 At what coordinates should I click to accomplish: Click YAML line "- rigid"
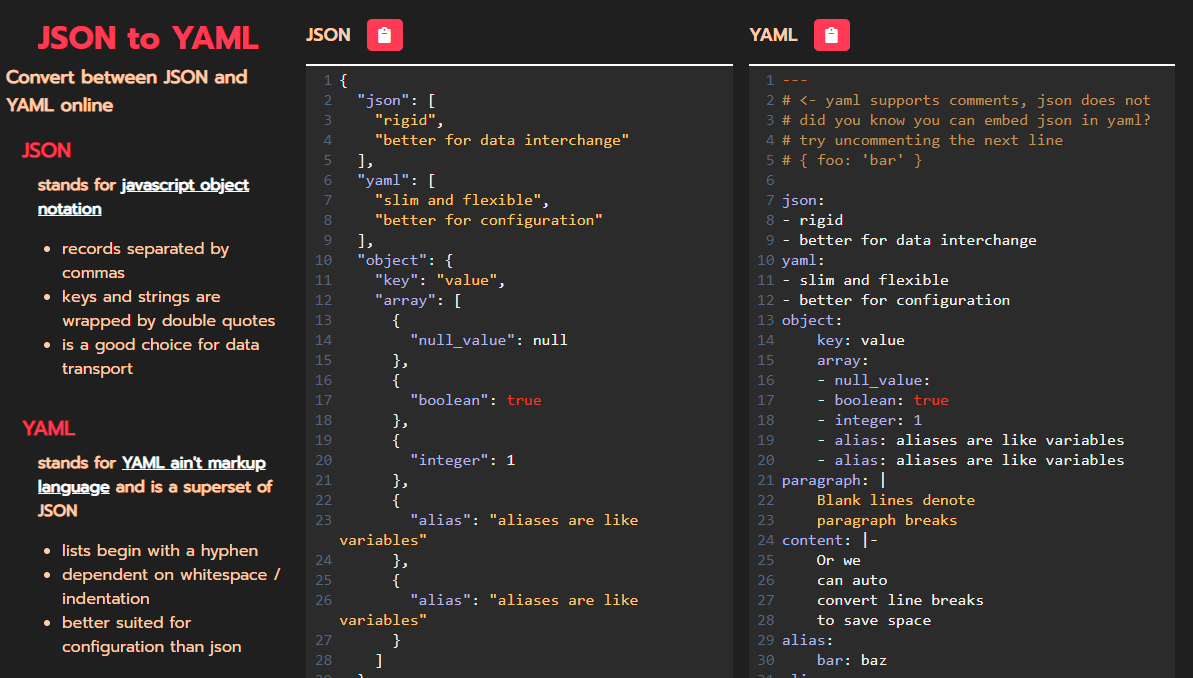pos(813,220)
